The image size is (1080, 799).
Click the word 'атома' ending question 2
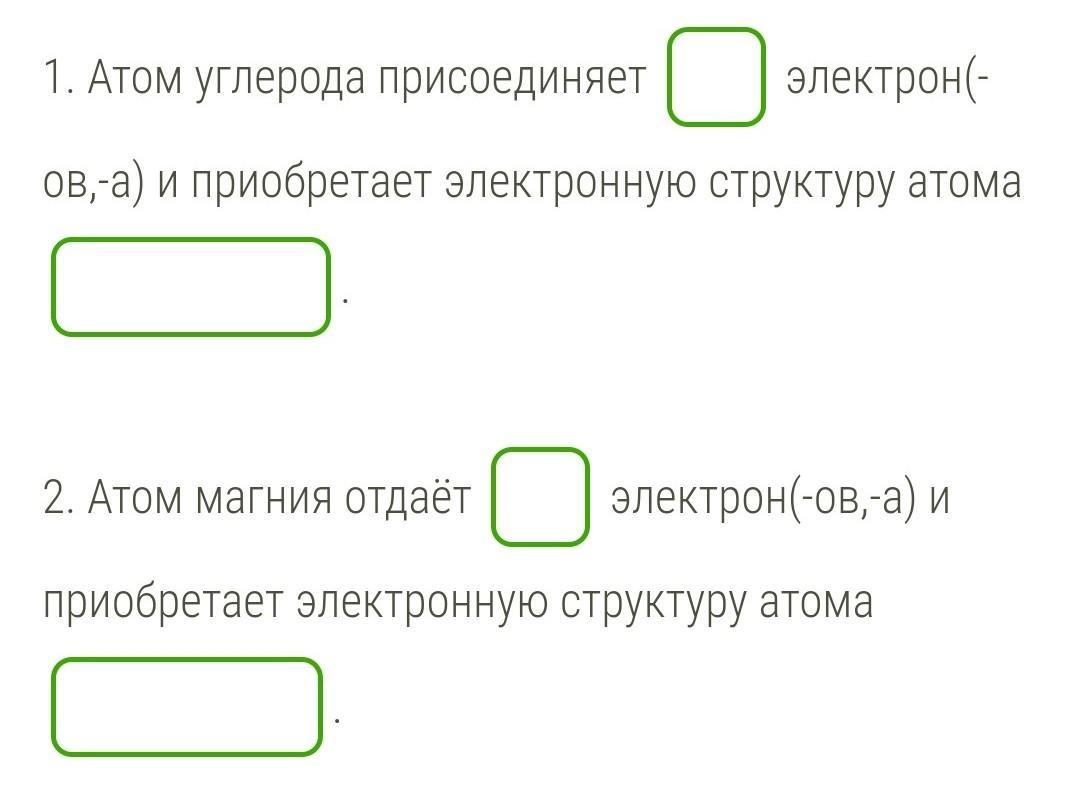(x=816, y=604)
